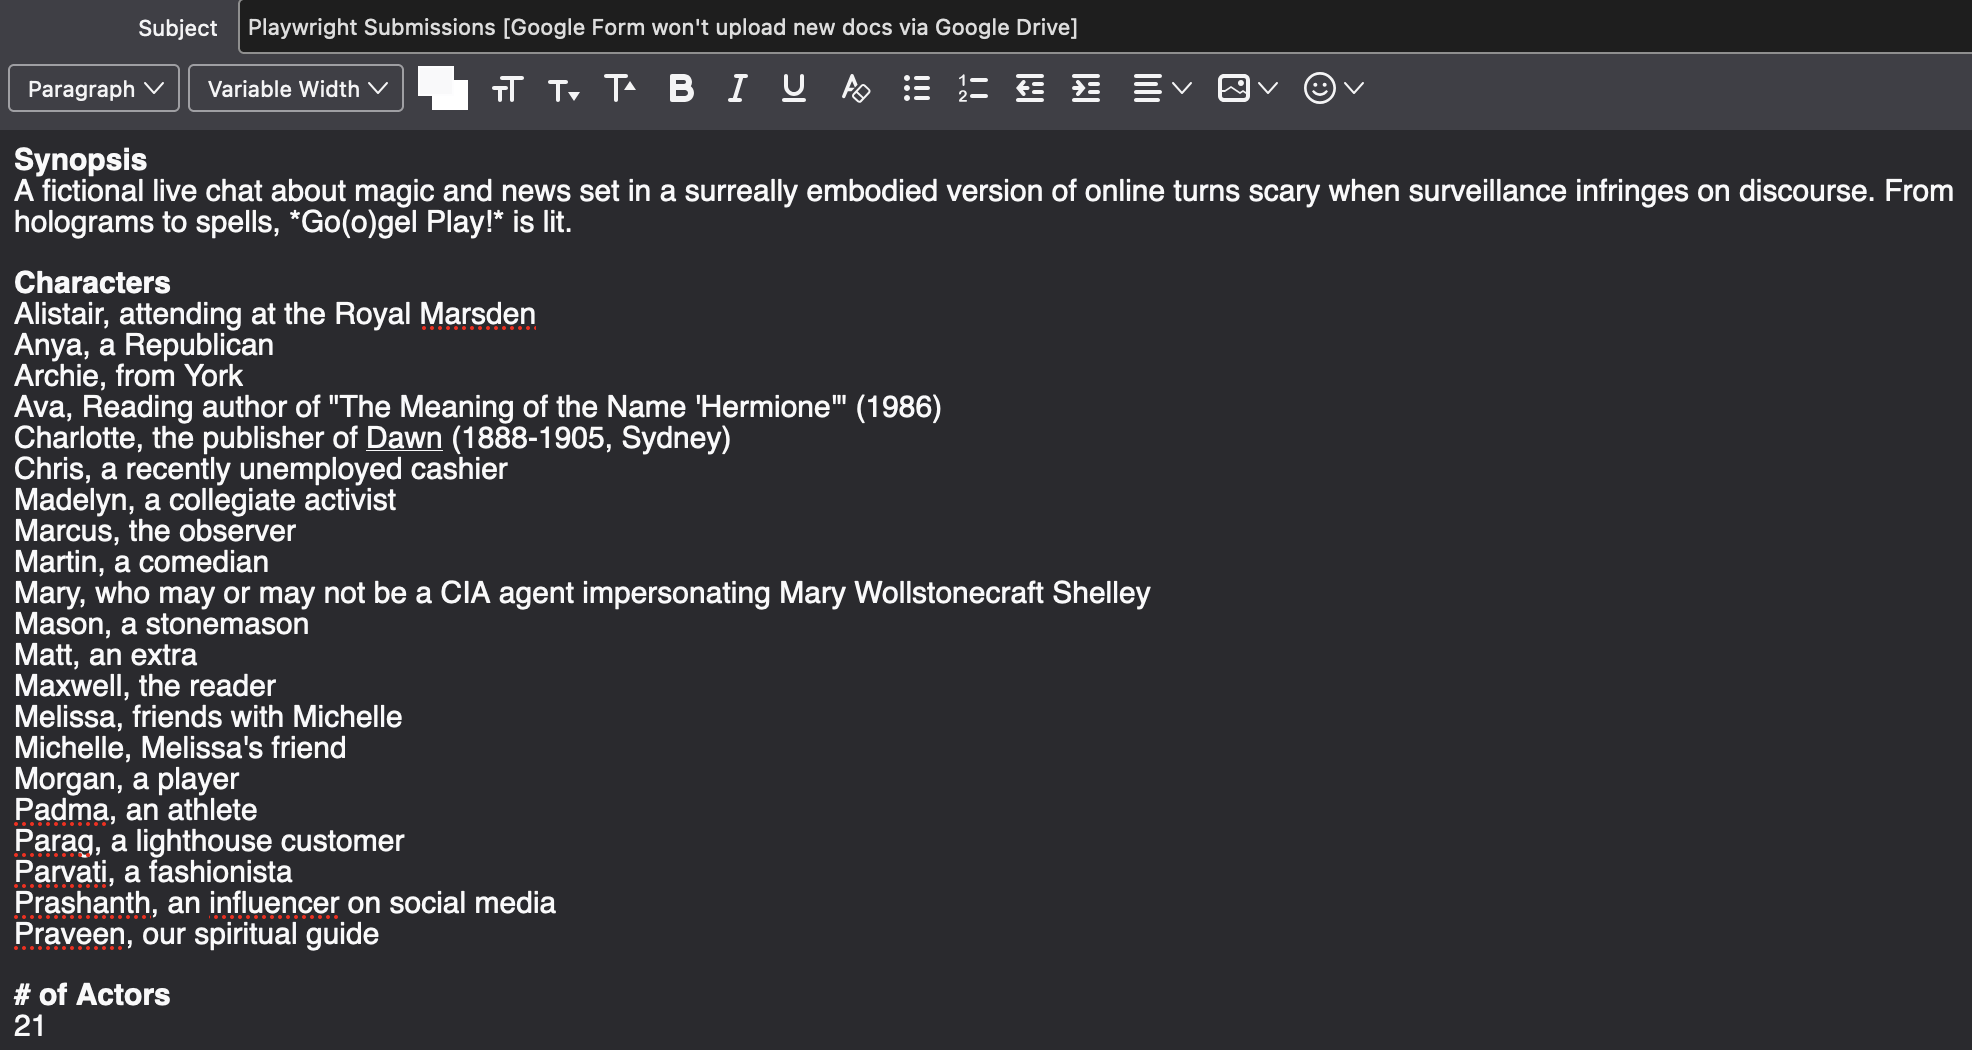Open the insert image menu
Screen dimensions: 1972x1050
click(x=1247, y=89)
